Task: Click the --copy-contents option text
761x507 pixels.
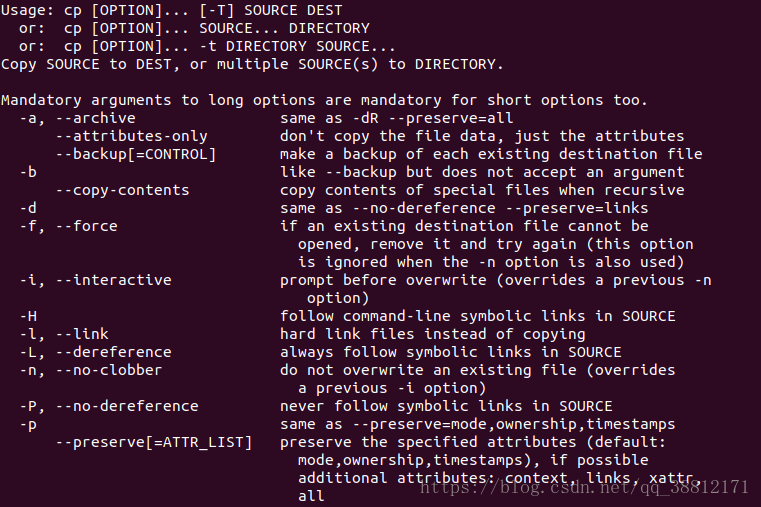Action: pyautogui.click(x=122, y=190)
